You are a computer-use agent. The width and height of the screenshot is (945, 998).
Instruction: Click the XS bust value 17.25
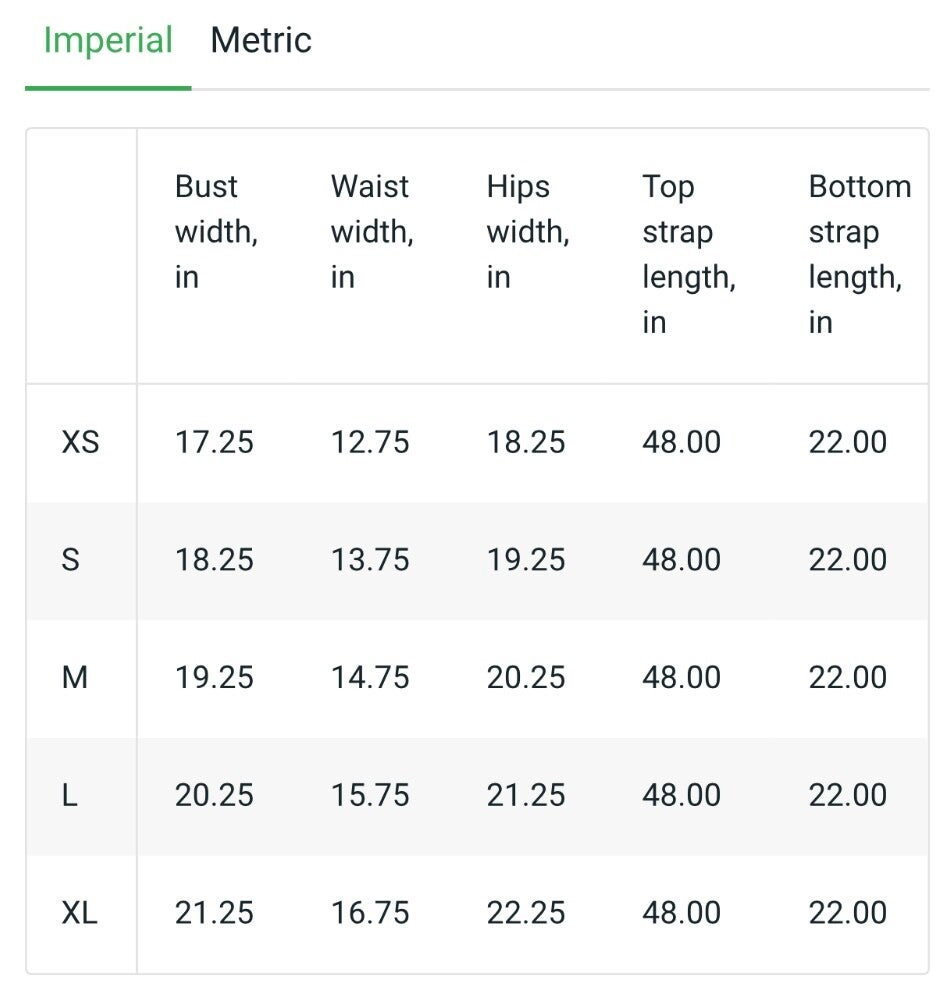pos(214,442)
